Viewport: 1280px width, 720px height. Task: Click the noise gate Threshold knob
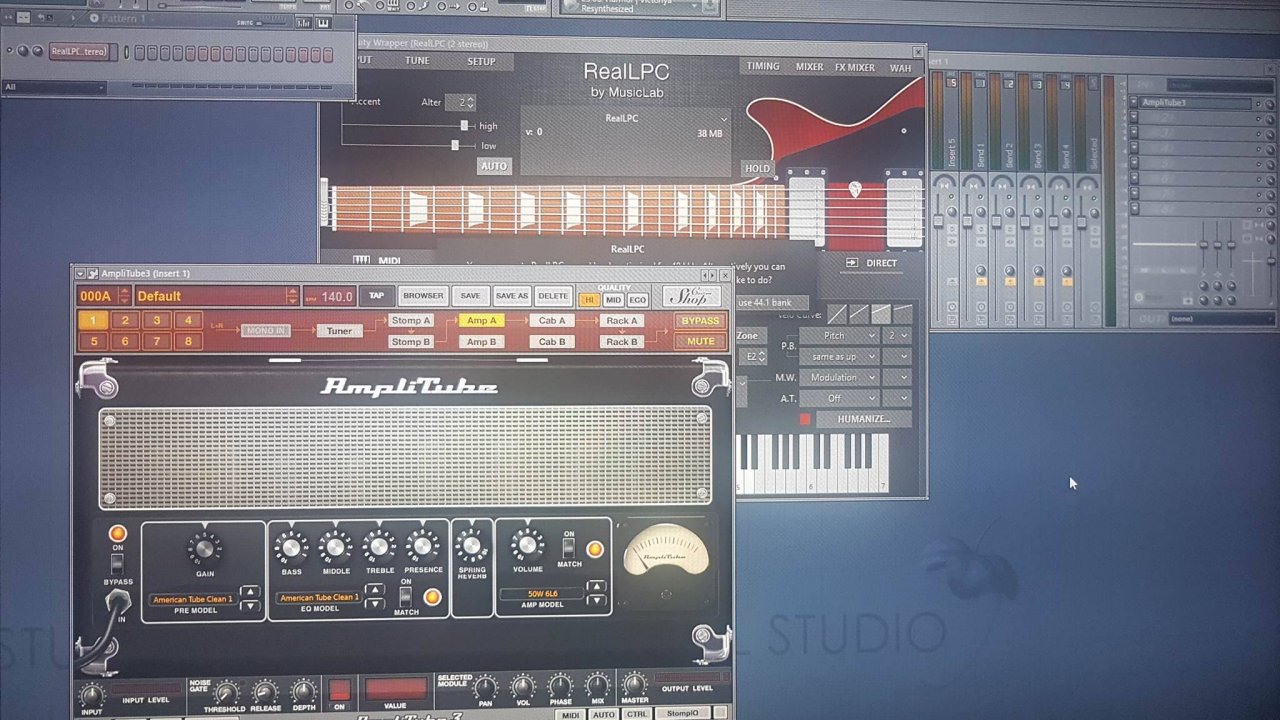pos(227,692)
